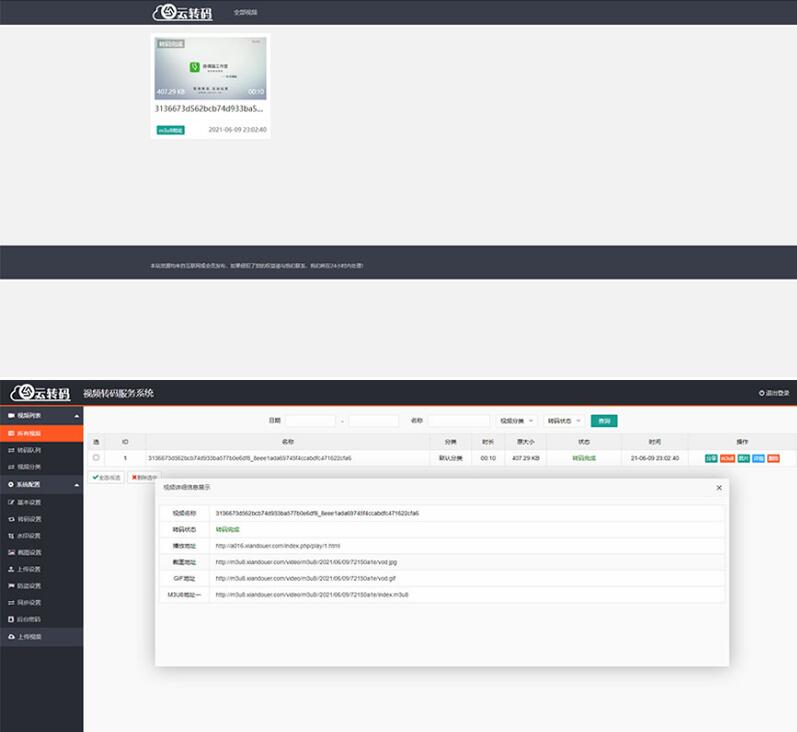Tick the checkbox for video ID 1
797x732 pixels.
[x=96, y=458]
